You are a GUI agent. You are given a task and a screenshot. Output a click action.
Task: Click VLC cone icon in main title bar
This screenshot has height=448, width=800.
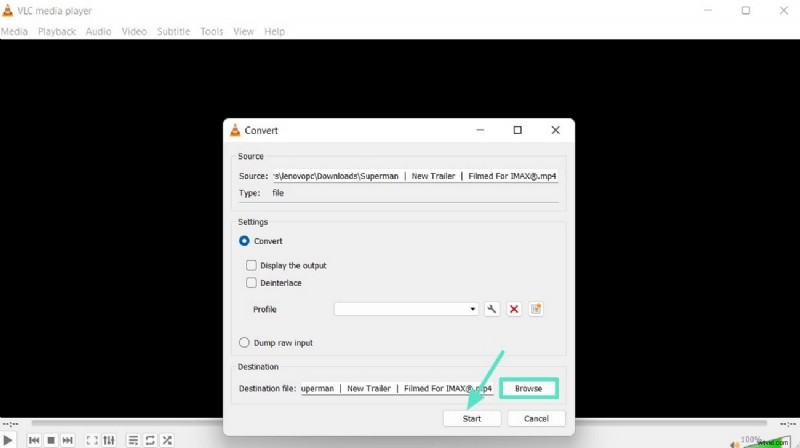click(7, 10)
